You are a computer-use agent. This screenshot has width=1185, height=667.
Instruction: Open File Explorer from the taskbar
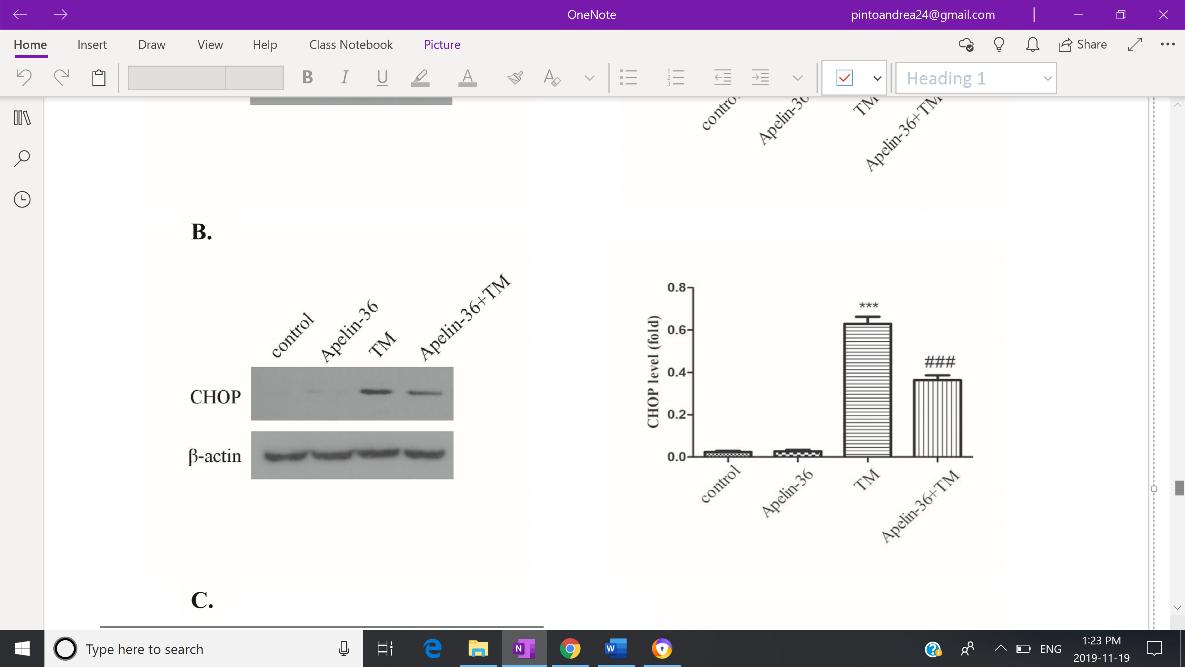tap(478, 649)
